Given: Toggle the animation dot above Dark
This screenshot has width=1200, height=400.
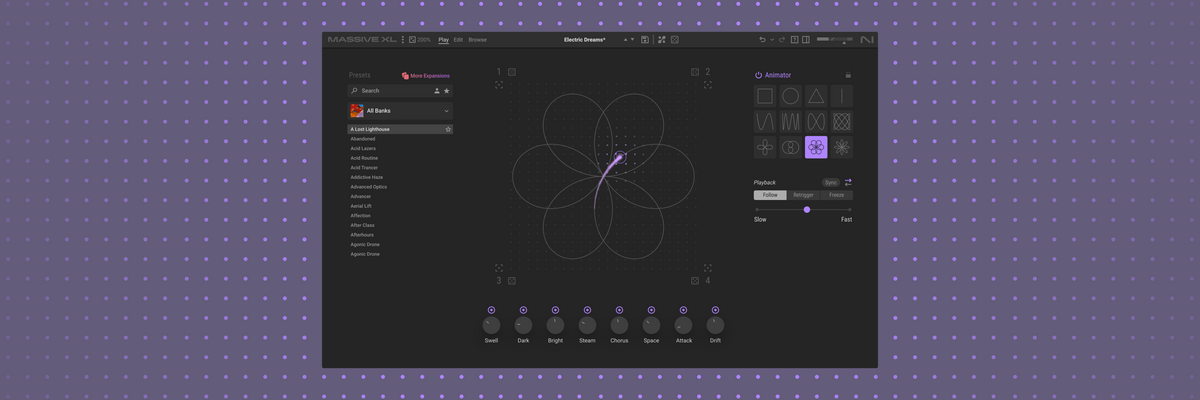Looking at the screenshot, I should [x=523, y=310].
